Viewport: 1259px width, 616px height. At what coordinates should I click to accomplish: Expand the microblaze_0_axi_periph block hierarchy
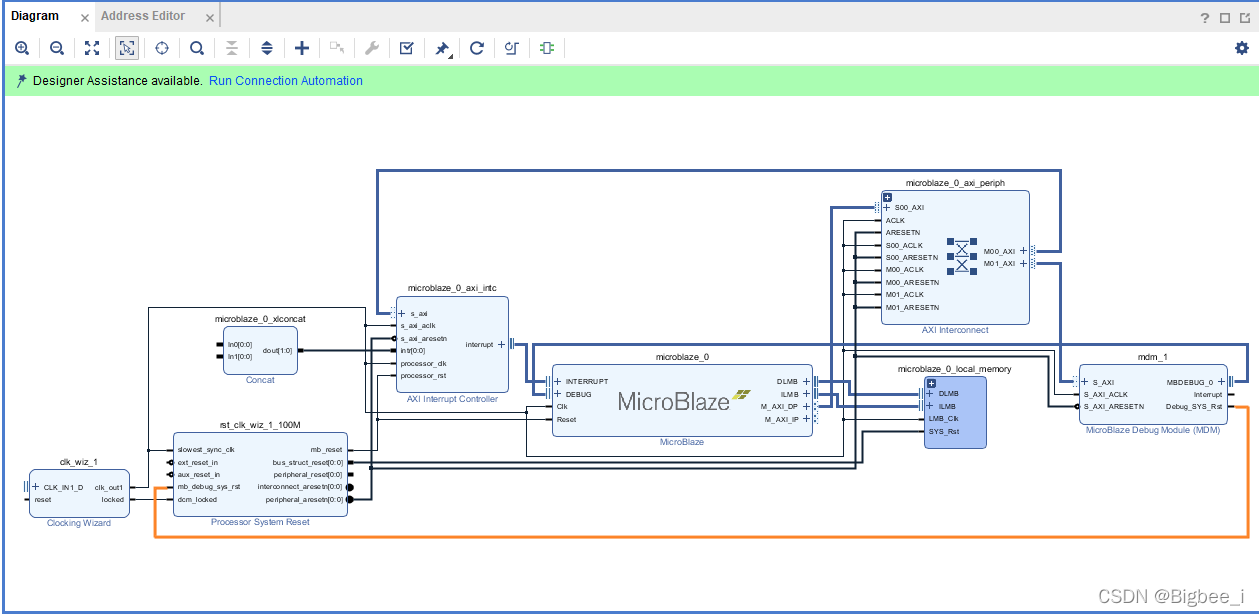[x=887, y=196]
